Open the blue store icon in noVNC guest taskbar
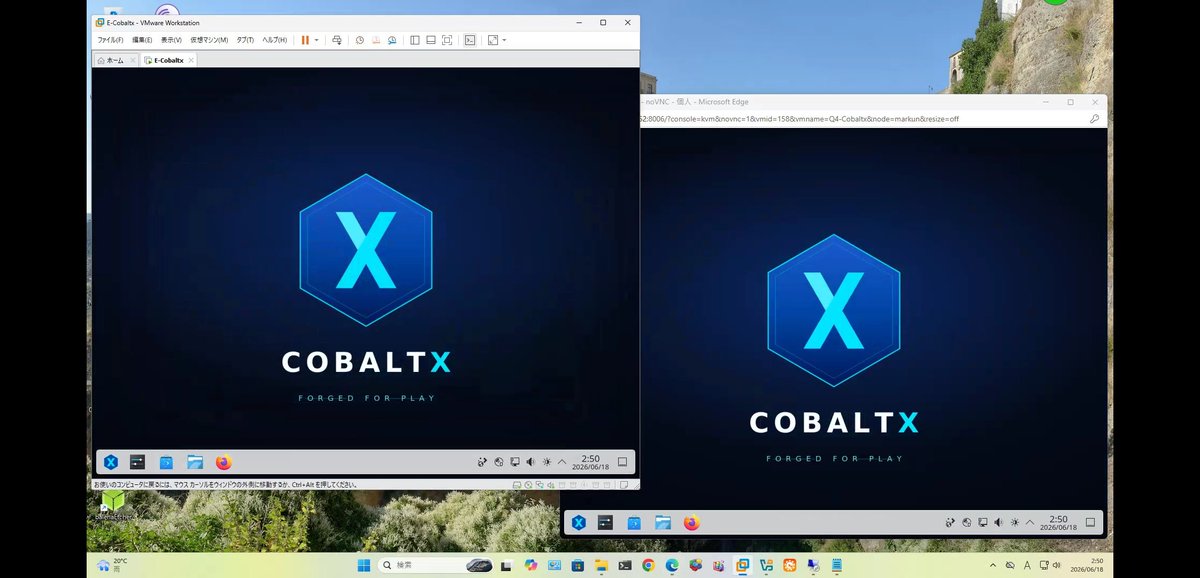Viewport: 1200px width, 578px height. tap(634, 522)
